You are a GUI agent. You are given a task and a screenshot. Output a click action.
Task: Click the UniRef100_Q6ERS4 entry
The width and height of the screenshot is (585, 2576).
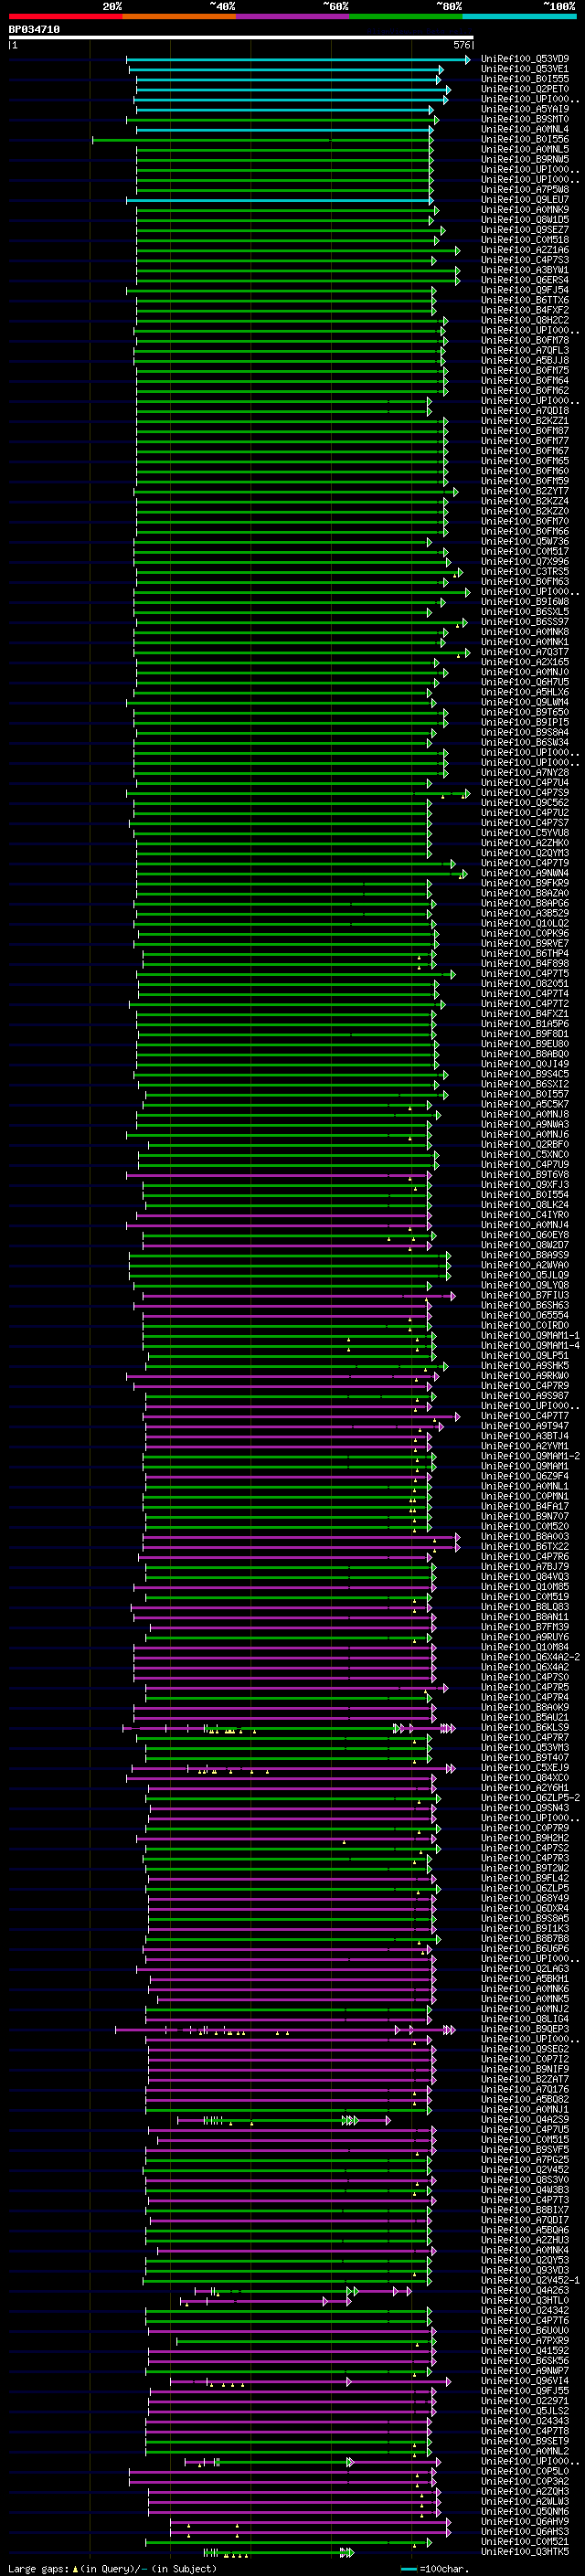(x=525, y=280)
